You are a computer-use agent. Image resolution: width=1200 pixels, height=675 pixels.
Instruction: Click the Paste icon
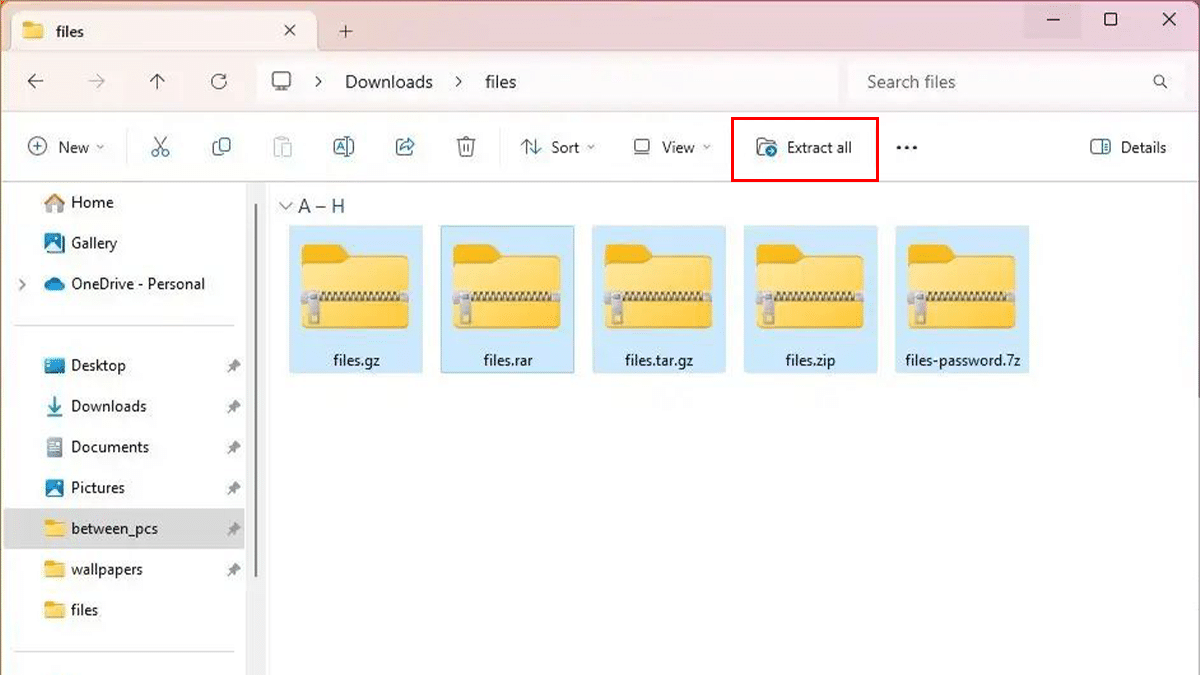282,147
